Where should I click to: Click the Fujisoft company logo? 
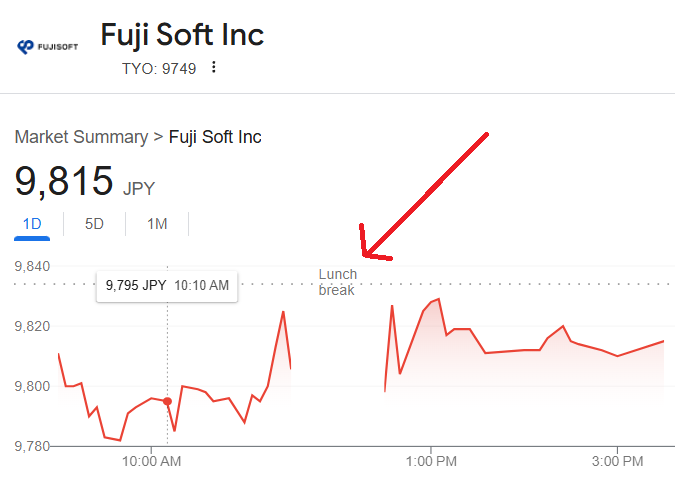tap(47, 46)
